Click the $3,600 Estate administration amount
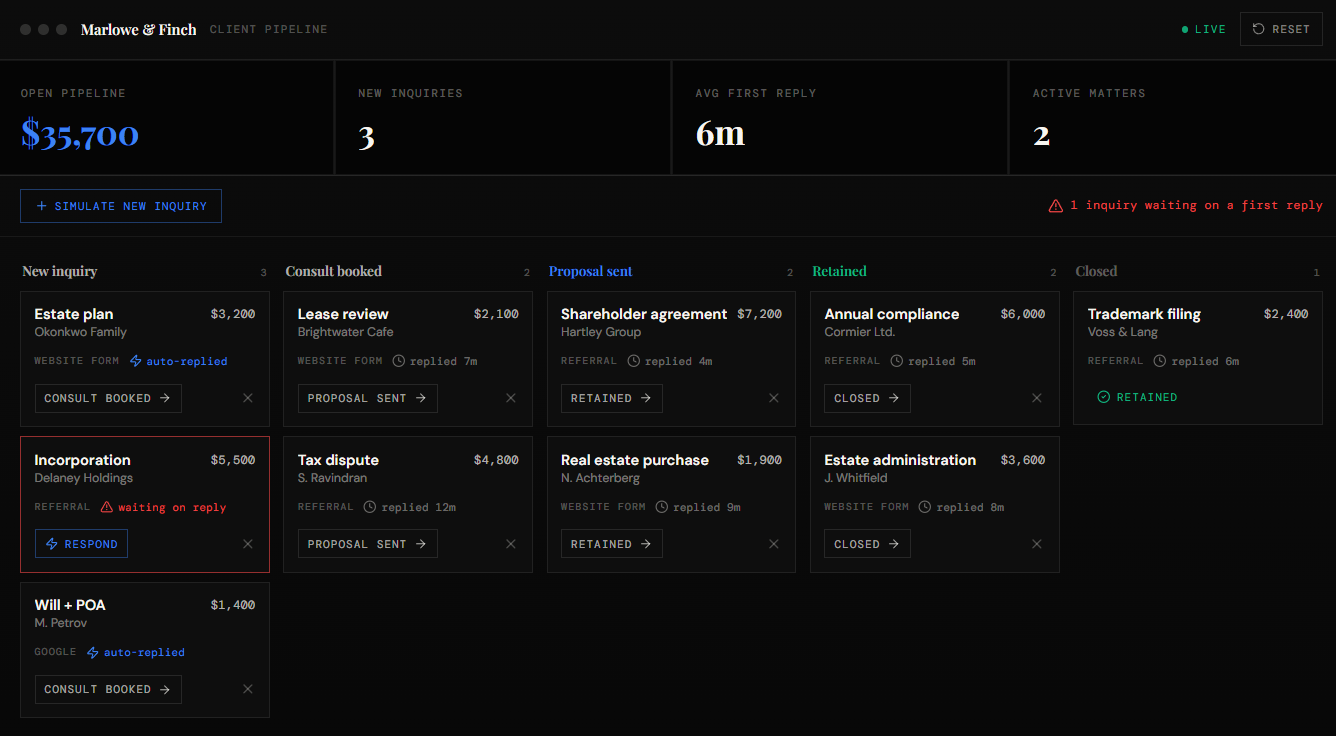 (x=1023, y=460)
